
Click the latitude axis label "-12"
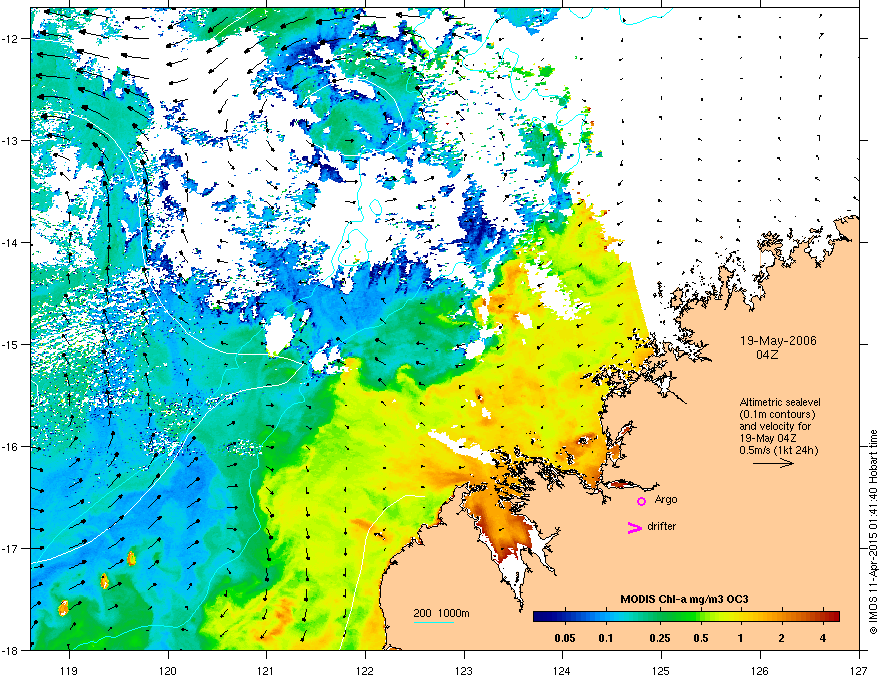[10, 38]
